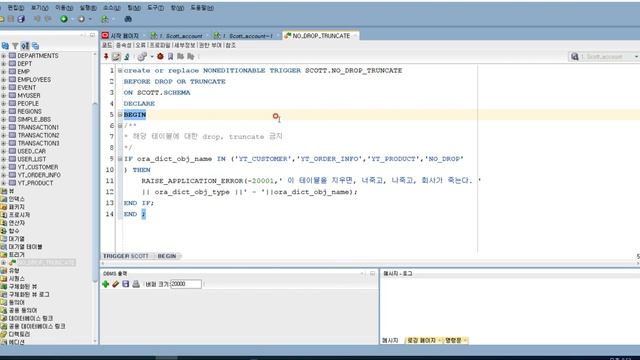Image resolution: width=640 pixels, height=360 pixels.
Task: Click the collapse-all icon in tree toolbar
Action: [x=36, y=46]
